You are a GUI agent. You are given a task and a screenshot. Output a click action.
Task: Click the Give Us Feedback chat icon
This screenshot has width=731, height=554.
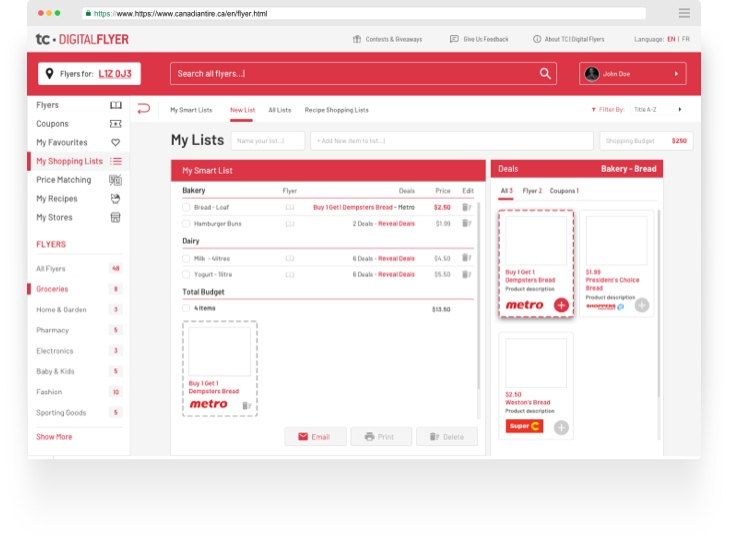tap(454, 39)
